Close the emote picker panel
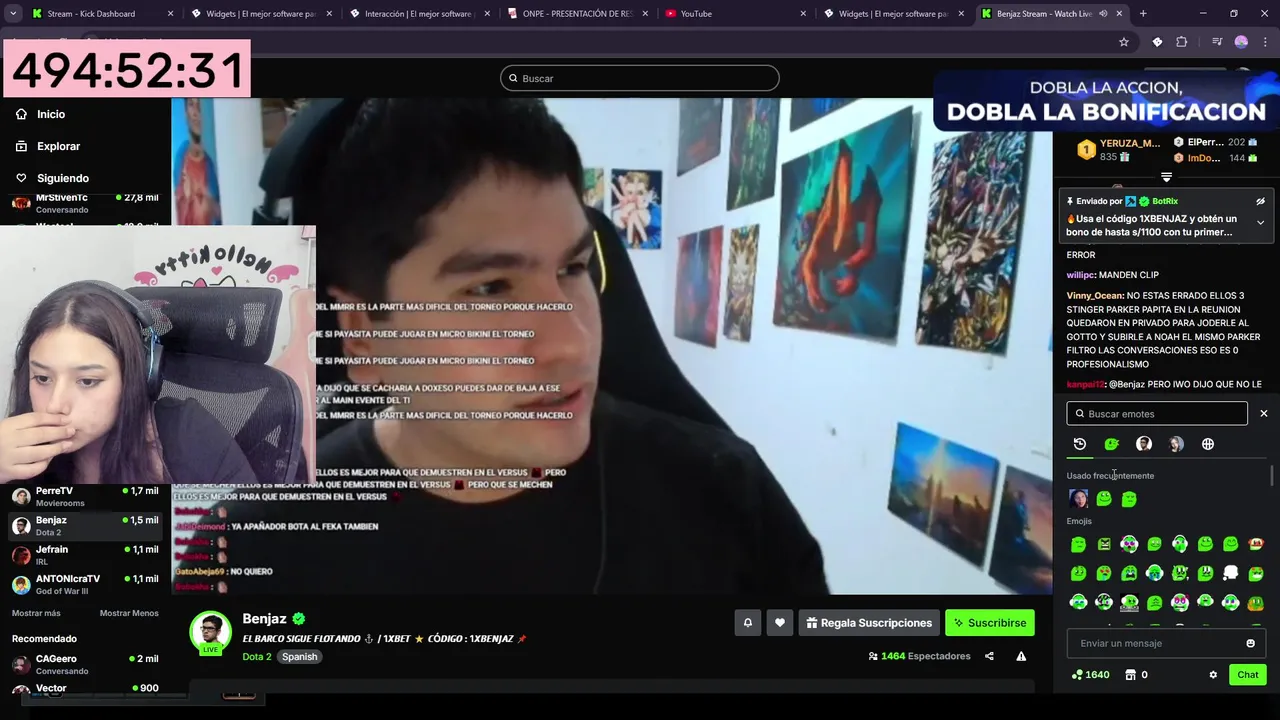This screenshot has width=1280, height=720. [1263, 414]
